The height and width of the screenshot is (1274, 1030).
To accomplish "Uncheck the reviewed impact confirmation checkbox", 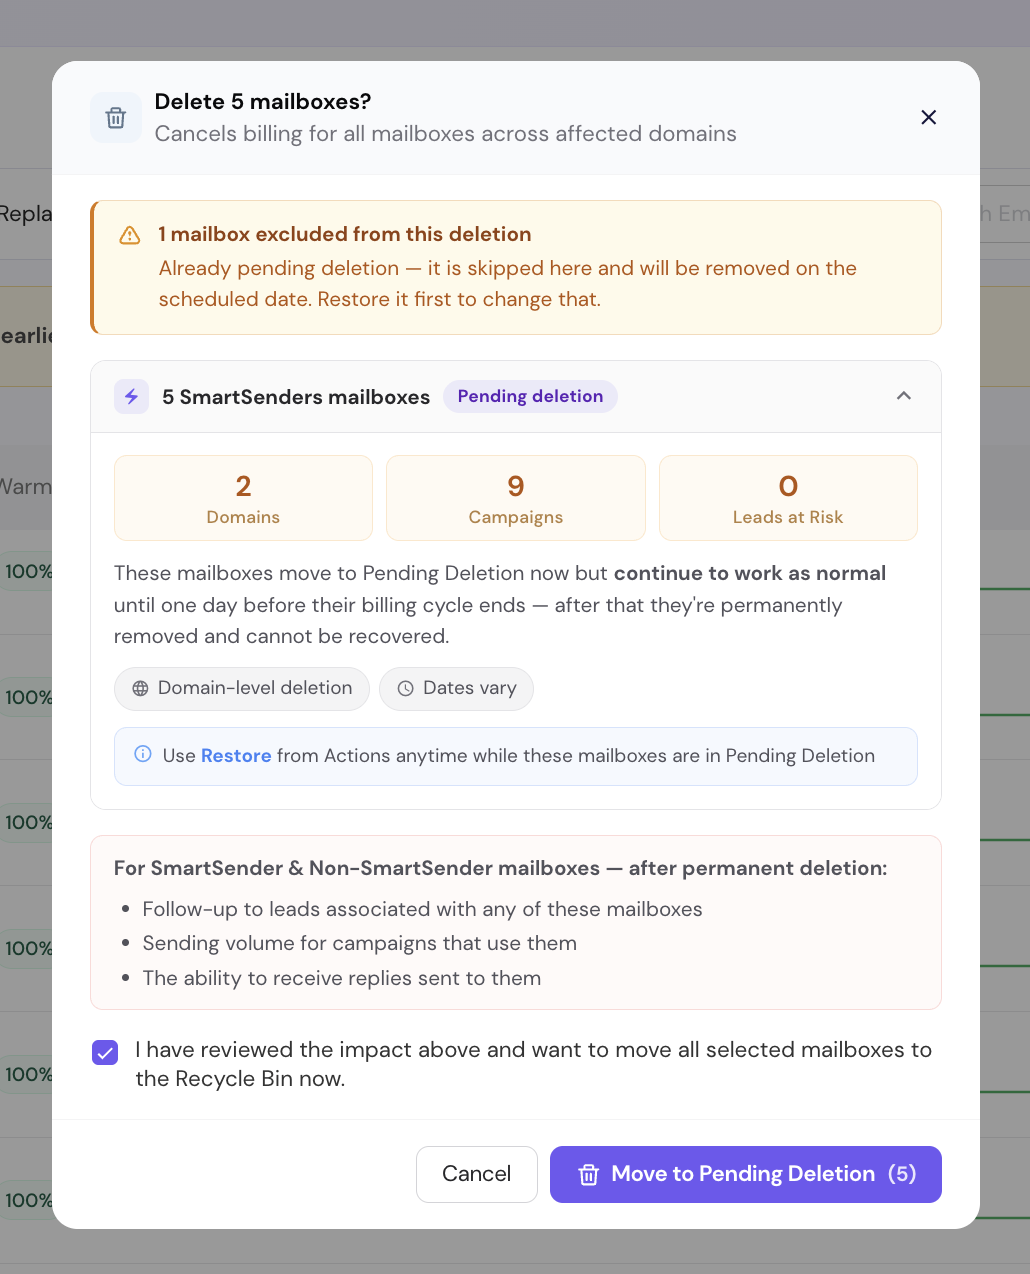I will click(105, 1052).
